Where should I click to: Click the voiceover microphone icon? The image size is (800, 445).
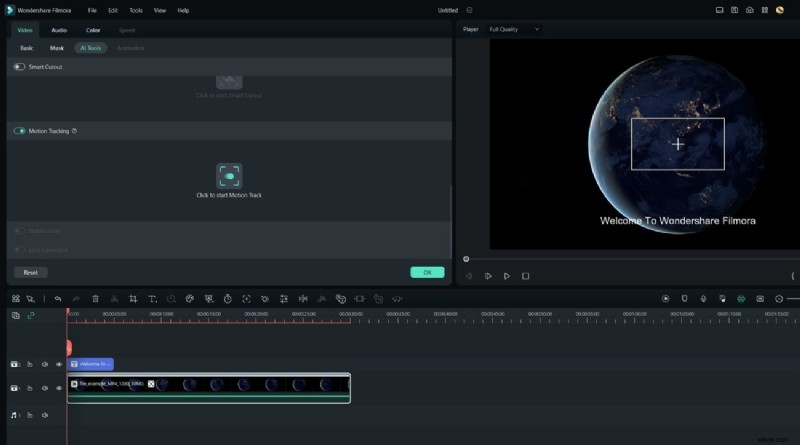click(x=704, y=299)
